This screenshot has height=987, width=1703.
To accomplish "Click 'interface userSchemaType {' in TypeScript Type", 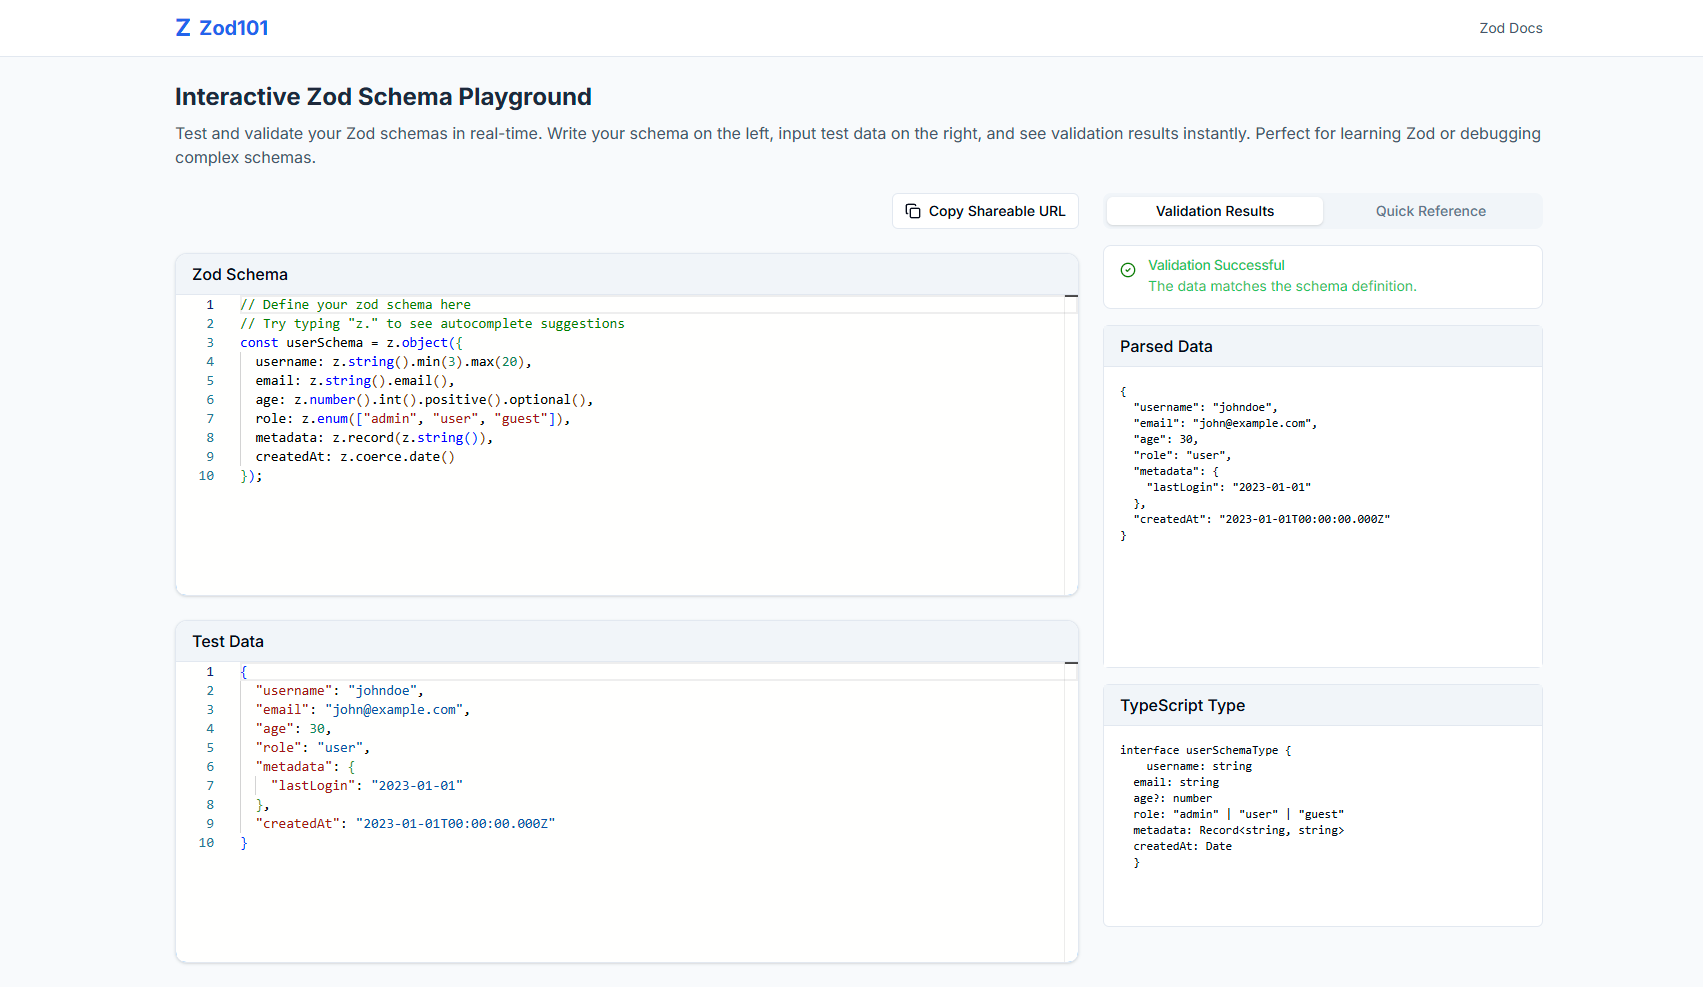I will [1206, 750].
